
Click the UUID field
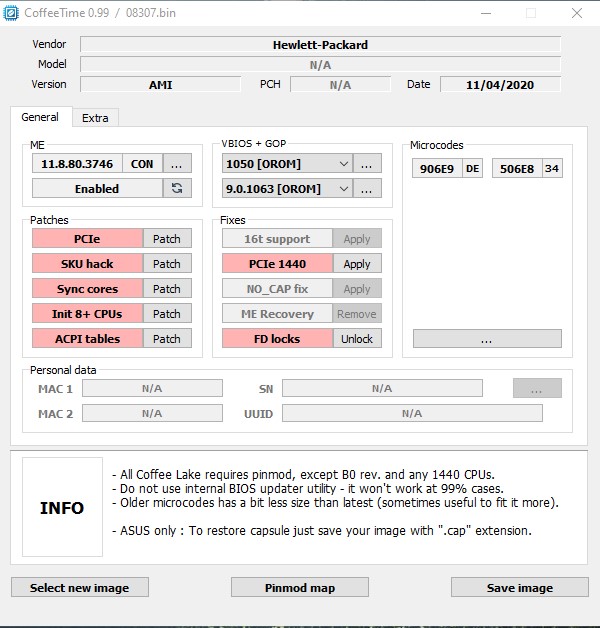pos(412,413)
